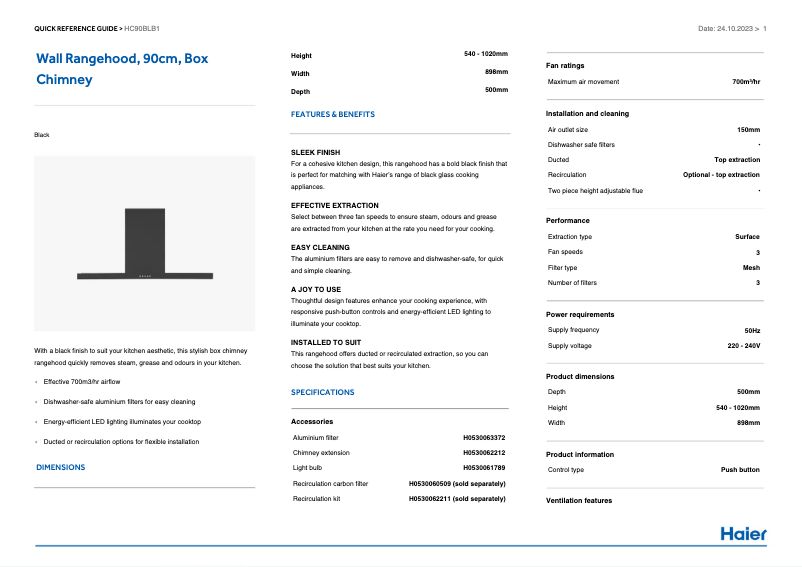The width and height of the screenshot is (802, 567).
Task: Click the EFFECTIVE EXTRACTION subheading
Action: tap(334, 205)
